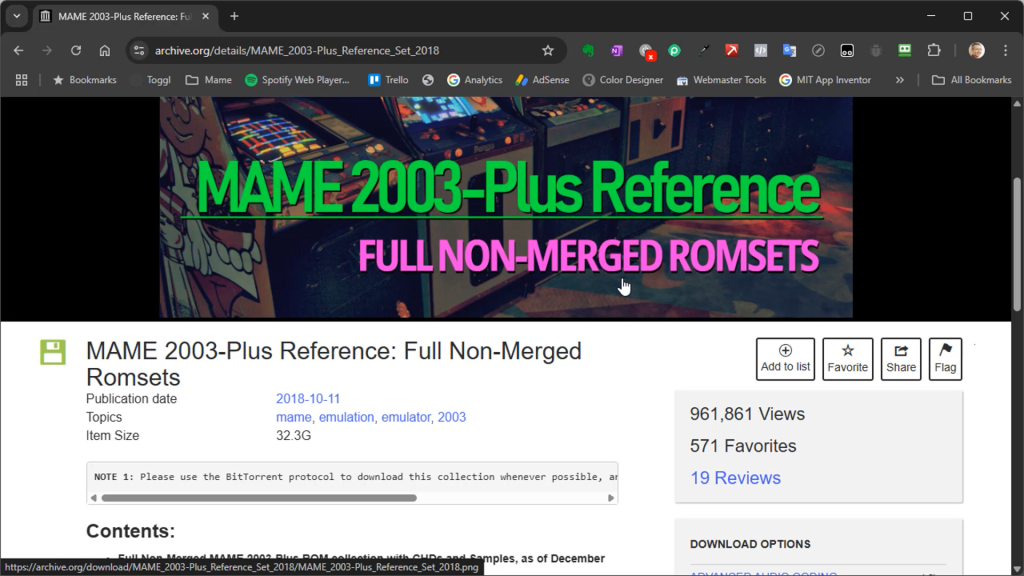Open the gray circular slash extension
Image resolution: width=1024 pixels, height=576 pixels.
tap(818, 50)
